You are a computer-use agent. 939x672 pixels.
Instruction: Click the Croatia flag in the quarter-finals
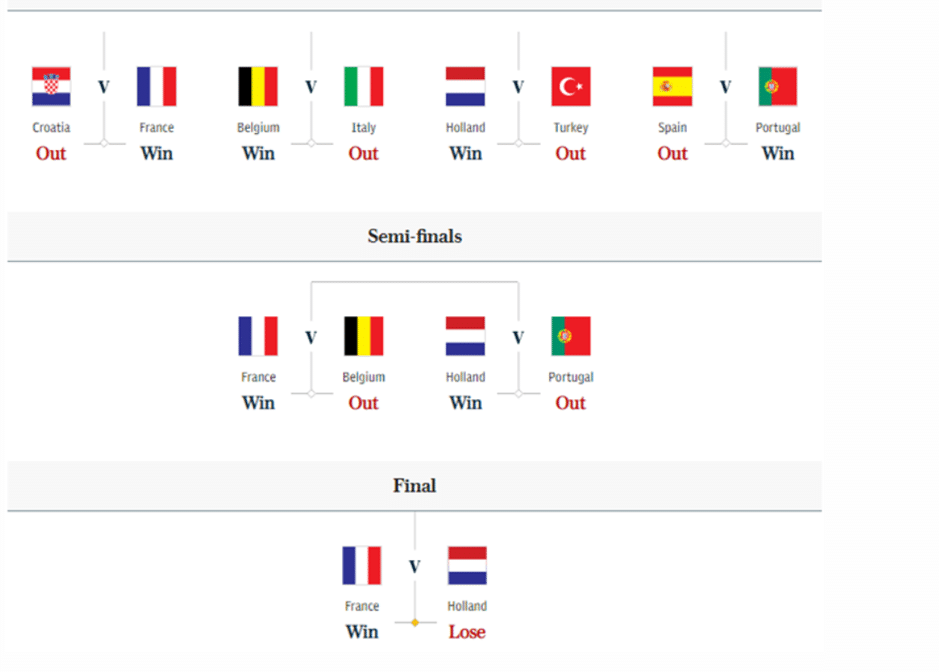(51, 87)
